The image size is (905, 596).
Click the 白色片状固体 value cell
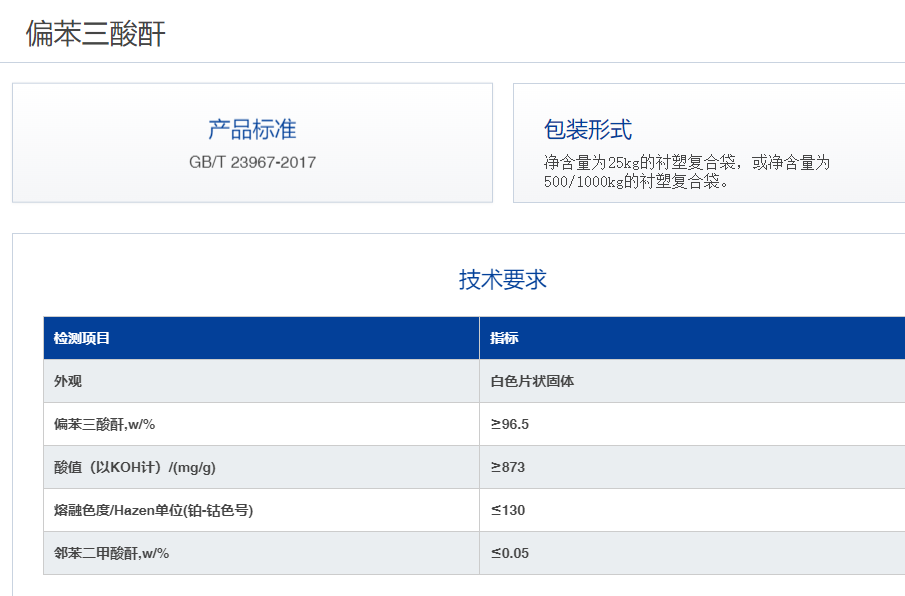click(692, 381)
